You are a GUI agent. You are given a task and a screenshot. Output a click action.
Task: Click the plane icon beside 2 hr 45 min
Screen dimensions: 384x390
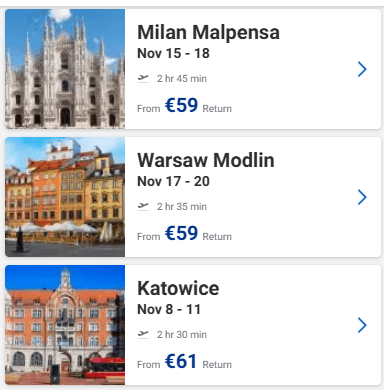(x=143, y=79)
